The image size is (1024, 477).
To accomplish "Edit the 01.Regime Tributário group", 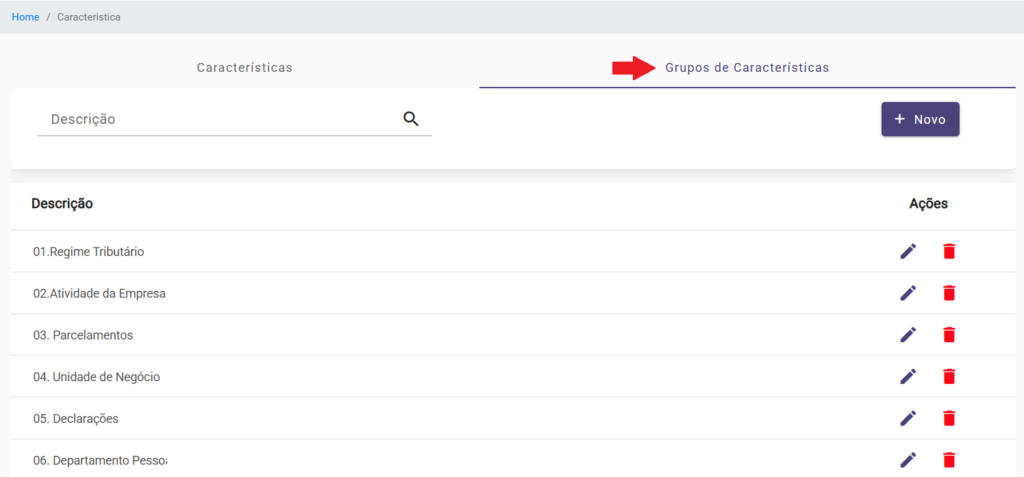I will coord(908,251).
